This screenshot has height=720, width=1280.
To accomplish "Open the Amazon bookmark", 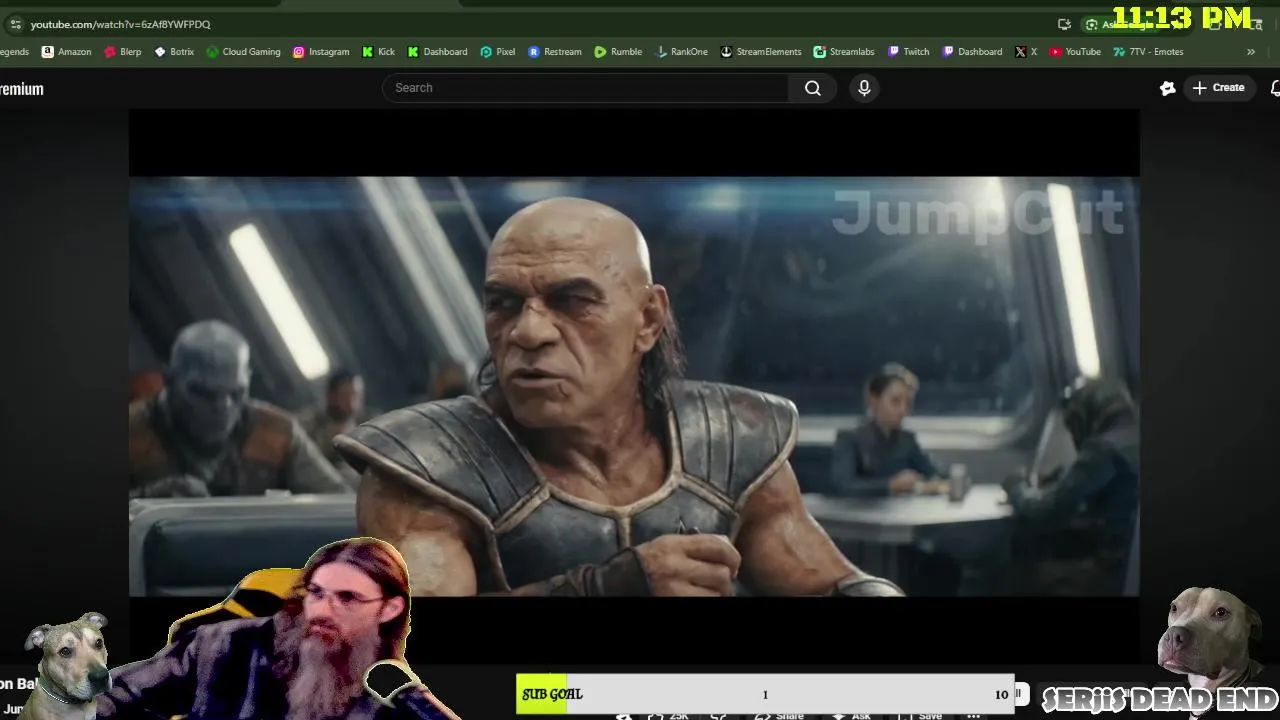I will coord(66,52).
